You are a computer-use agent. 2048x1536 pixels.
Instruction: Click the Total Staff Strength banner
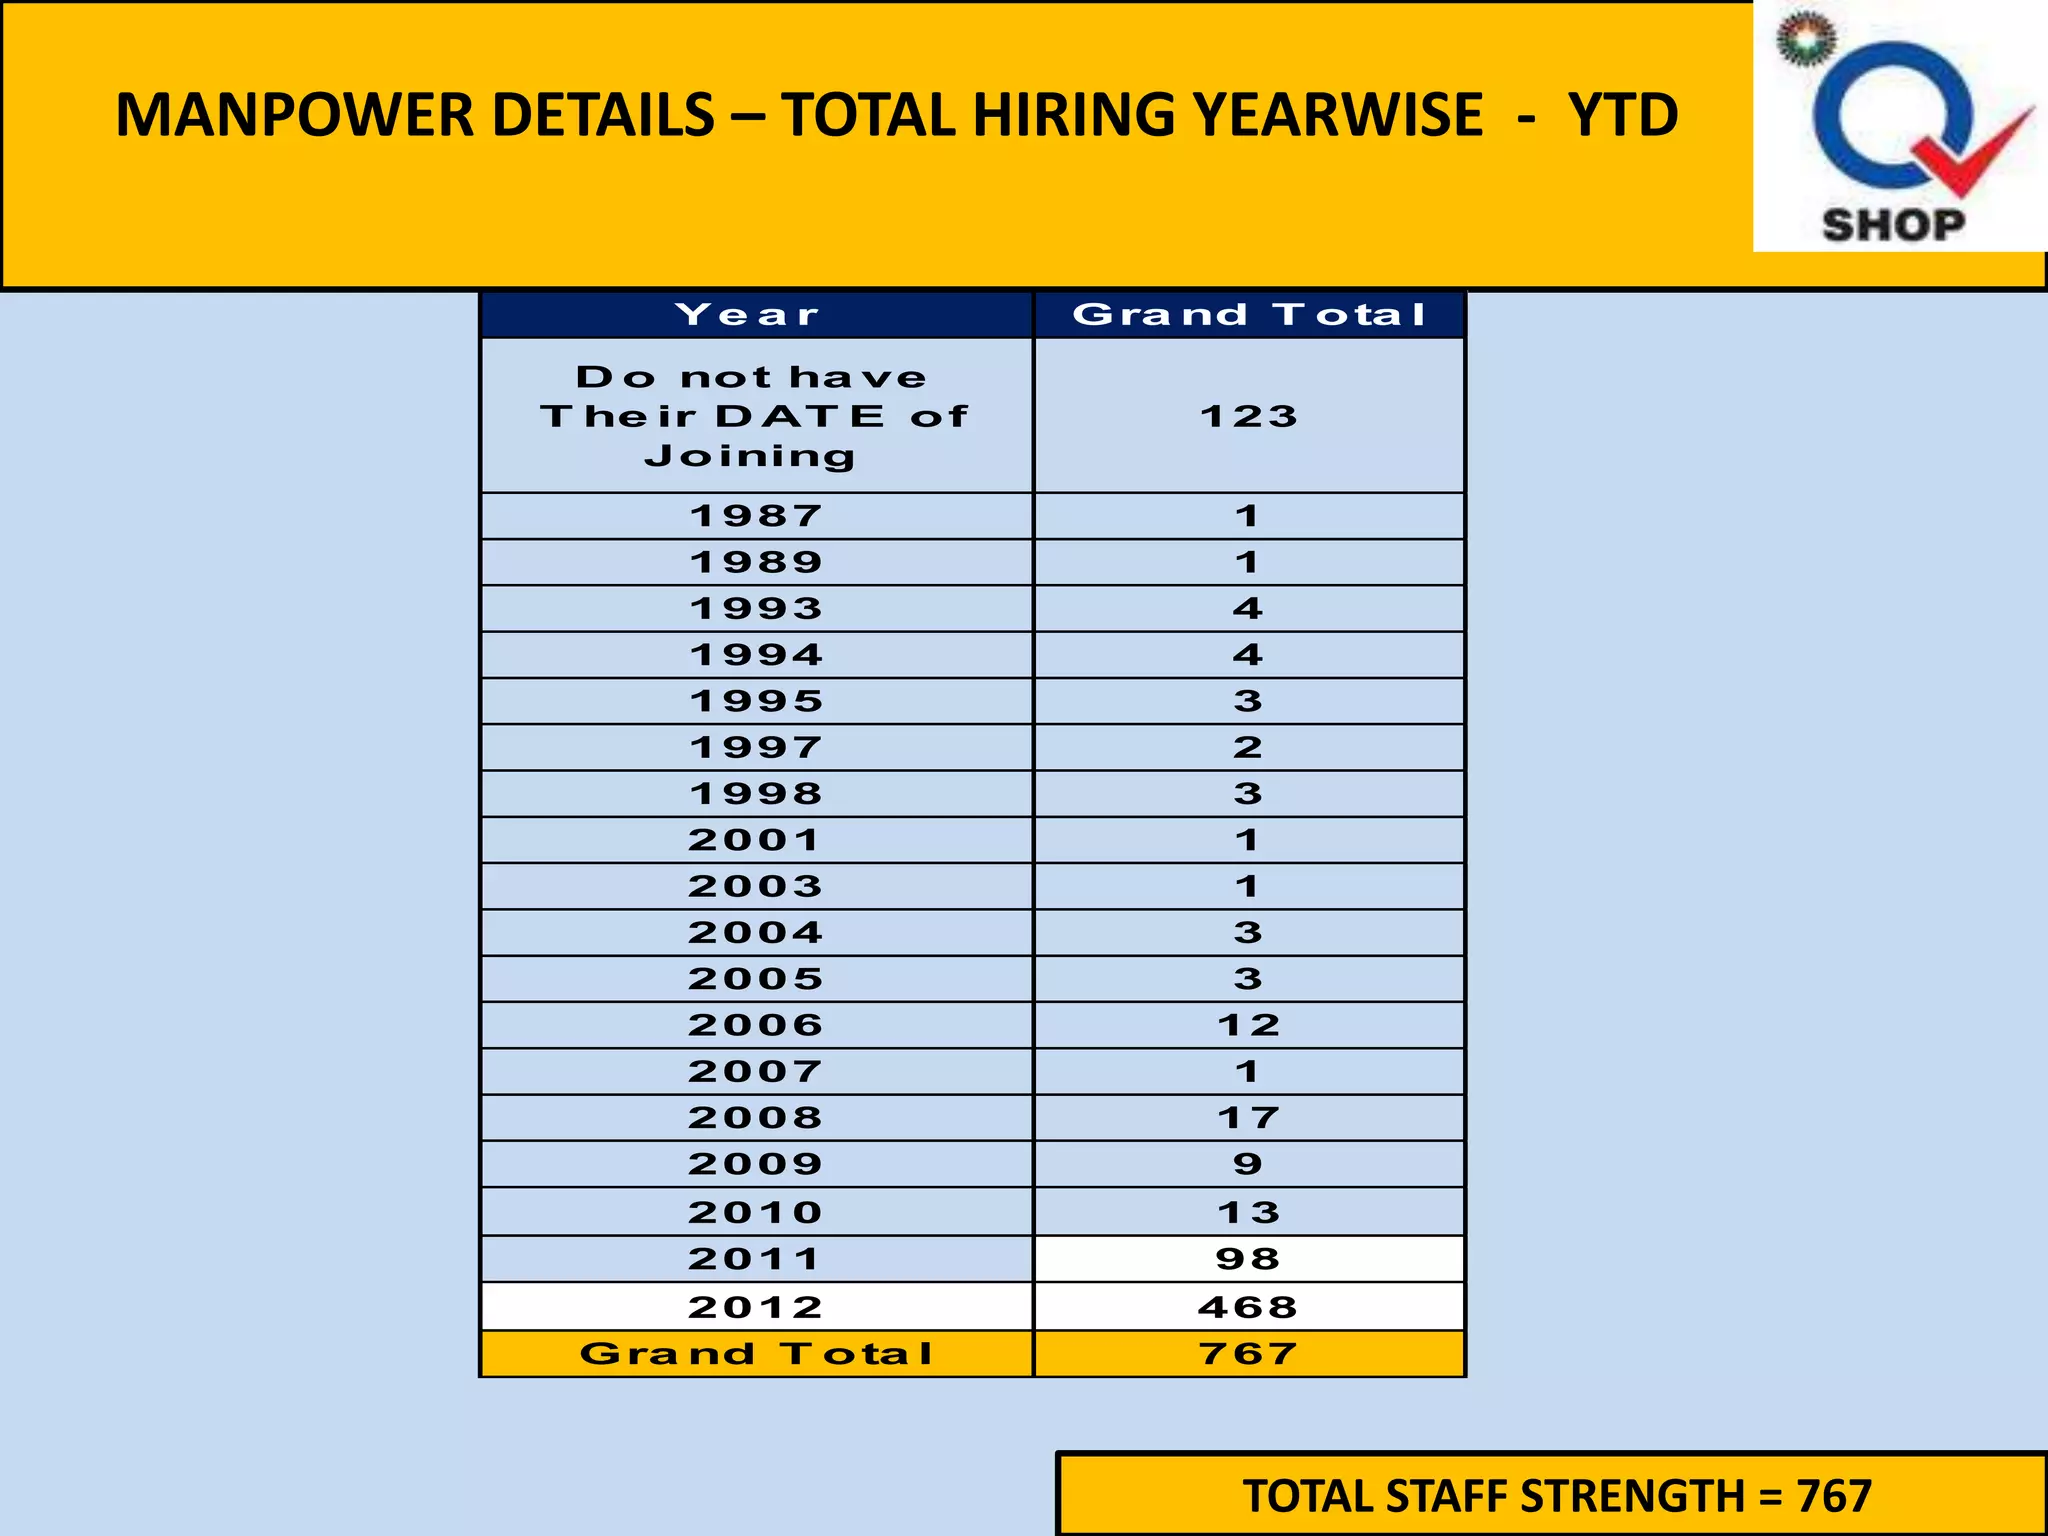1556,1496
